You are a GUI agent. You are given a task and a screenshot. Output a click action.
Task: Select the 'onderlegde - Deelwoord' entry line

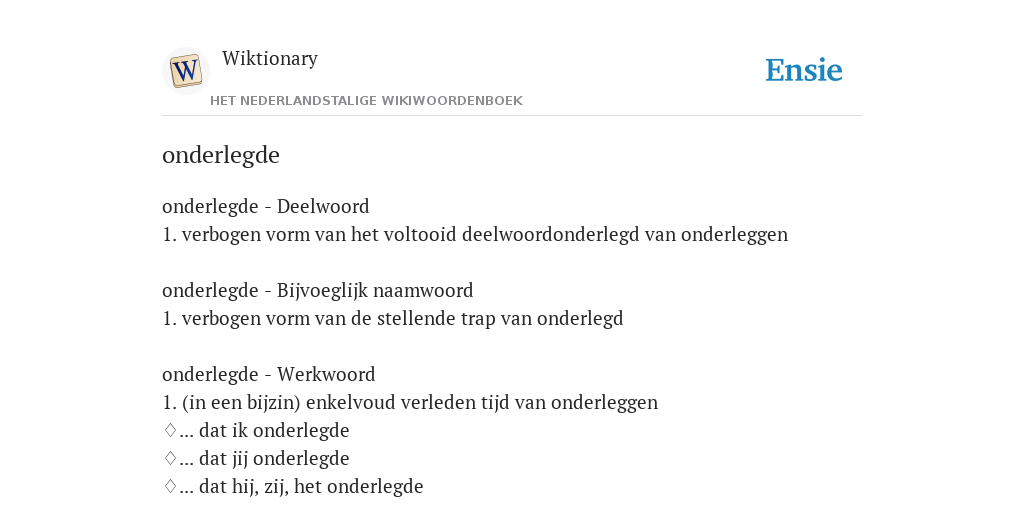(x=266, y=206)
